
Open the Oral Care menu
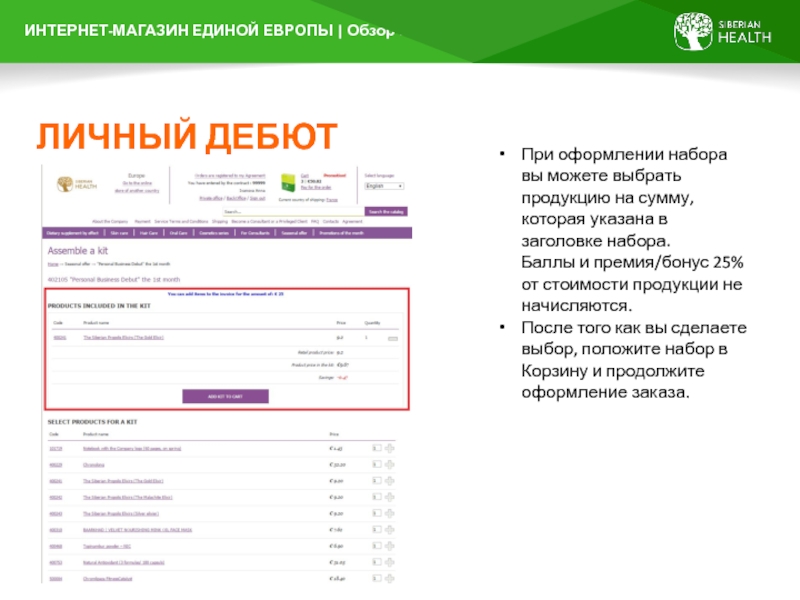tap(179, 233)
